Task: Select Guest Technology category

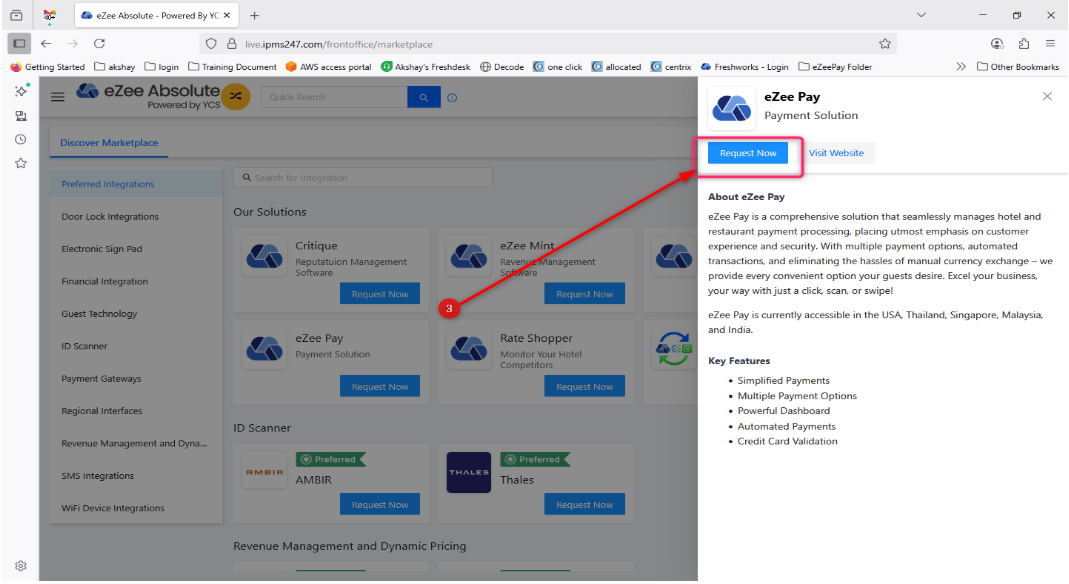Action: coord(136,313)
